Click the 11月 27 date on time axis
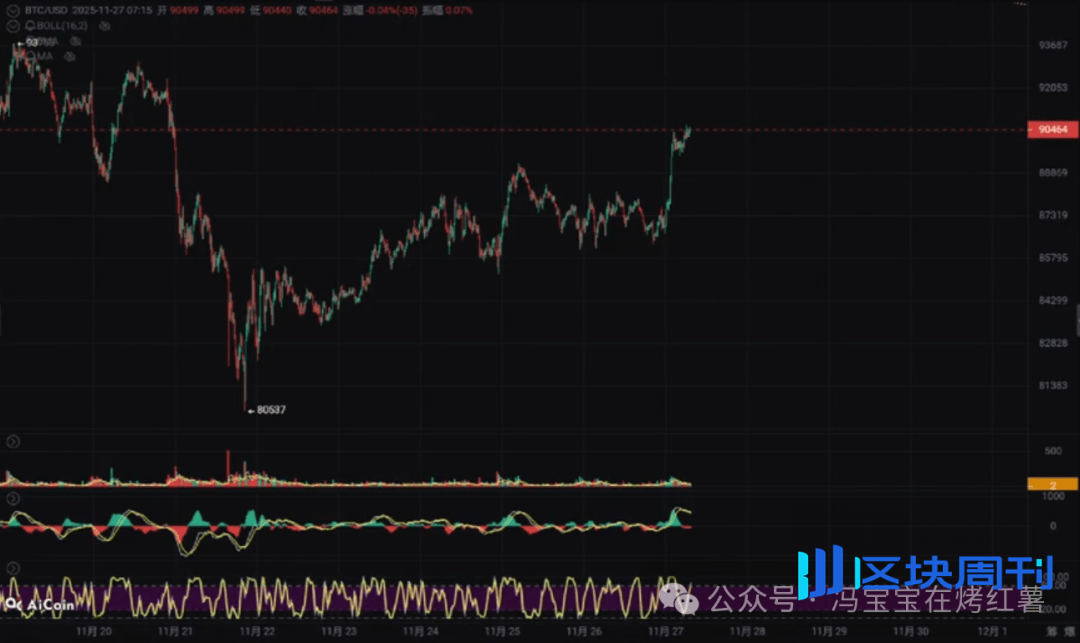This screenshot has width=1080, height=643. pyautogui.click(x=664, y=632)
